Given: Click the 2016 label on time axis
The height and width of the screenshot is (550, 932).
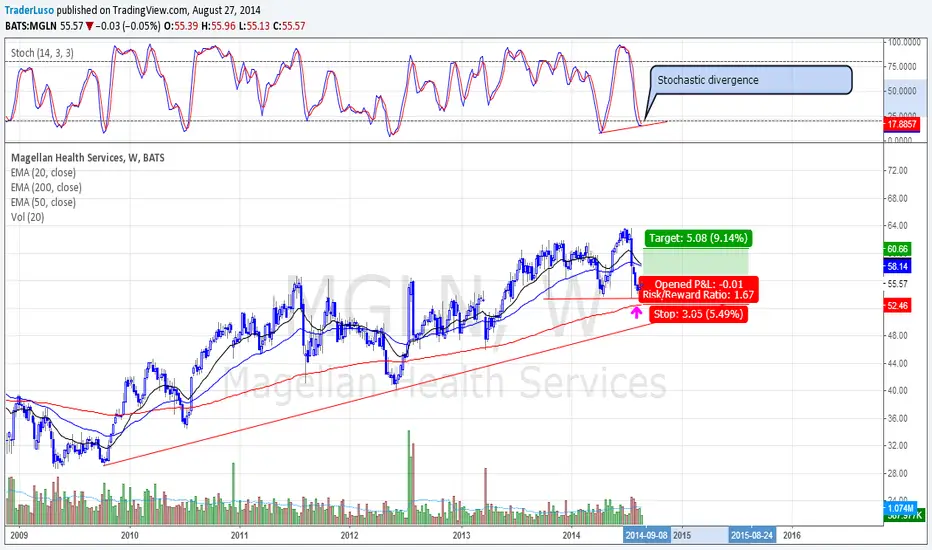Looking at the screenshot, I should click(x=792, y=535).
